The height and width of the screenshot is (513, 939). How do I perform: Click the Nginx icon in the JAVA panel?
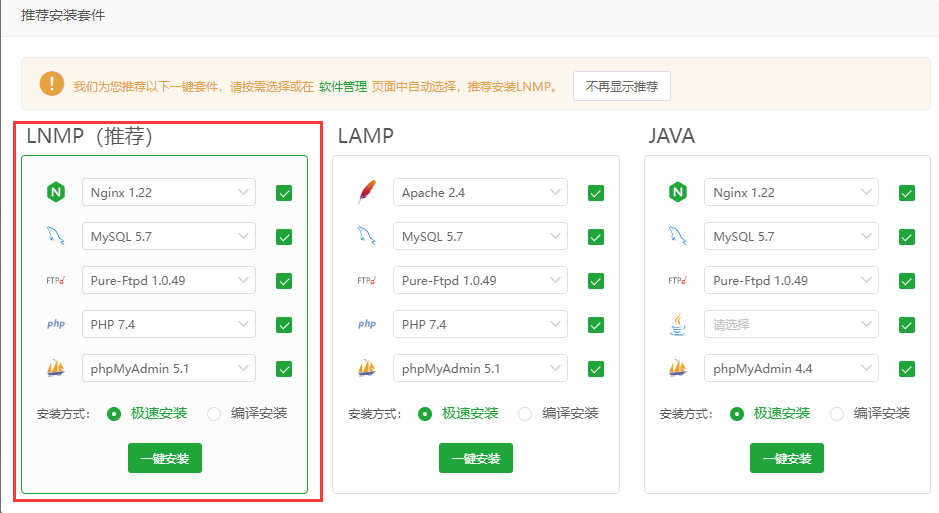pos(677,192)
